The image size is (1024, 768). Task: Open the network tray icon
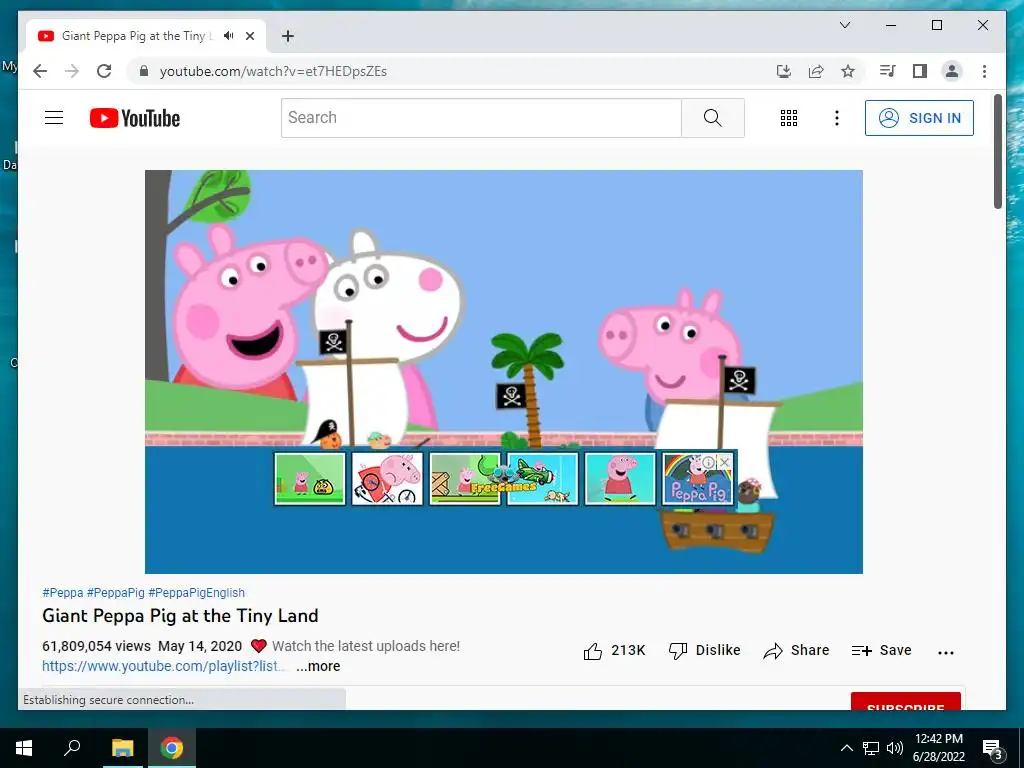coord(871,748)
